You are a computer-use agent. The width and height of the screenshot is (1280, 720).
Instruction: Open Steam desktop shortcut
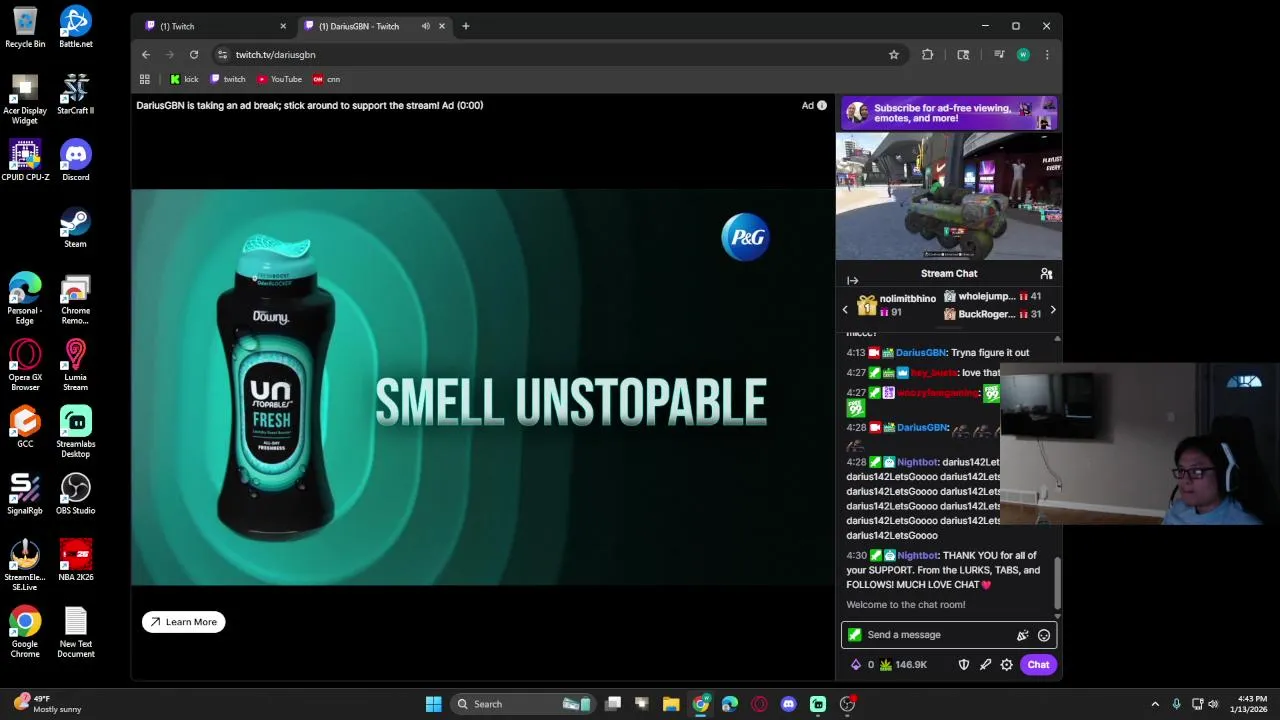[x=75, y=227]
